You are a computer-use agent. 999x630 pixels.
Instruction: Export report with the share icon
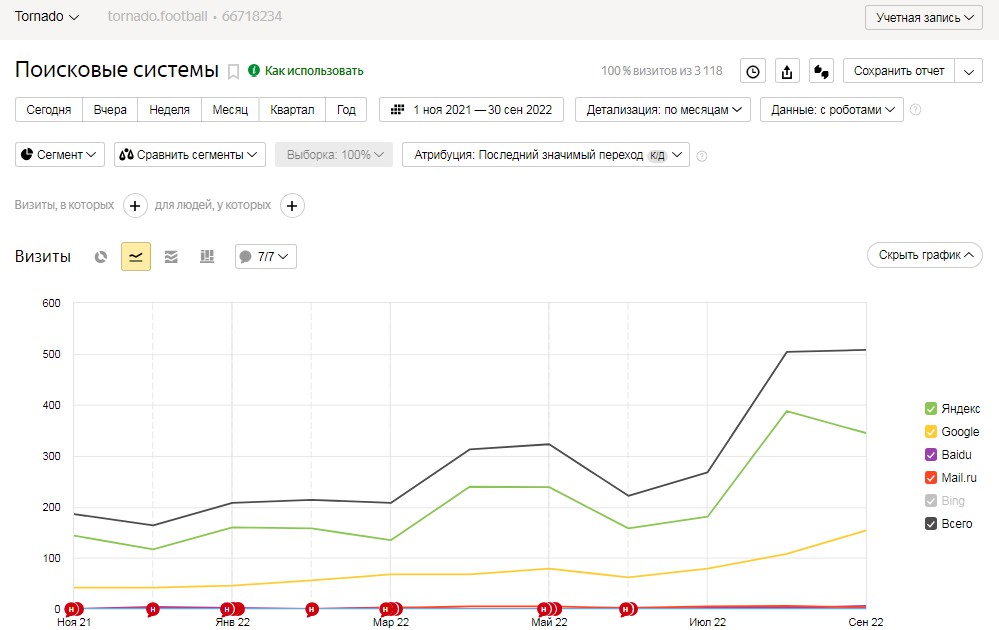coord(787,71)
